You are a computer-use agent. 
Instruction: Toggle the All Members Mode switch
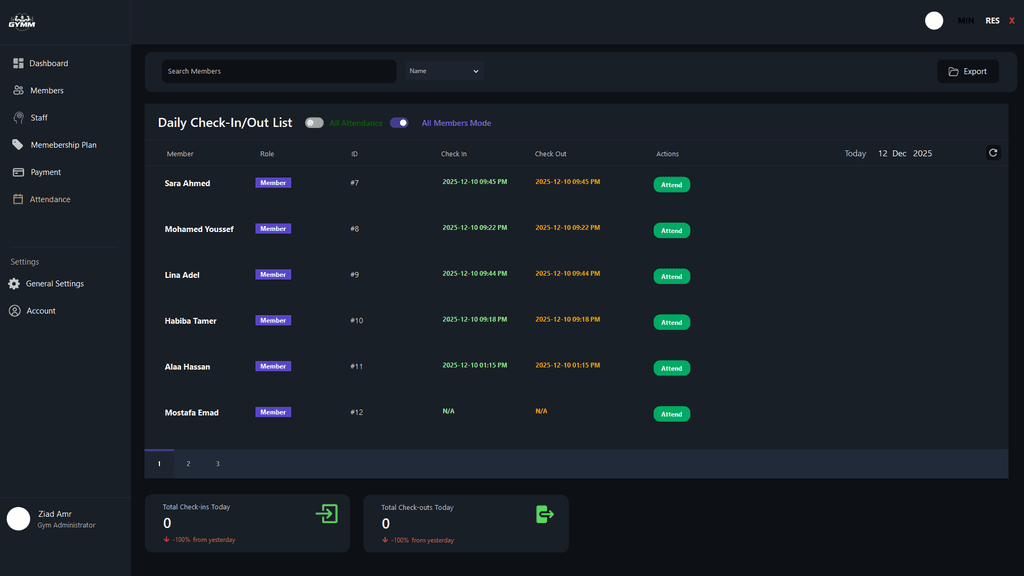(399, 123)
